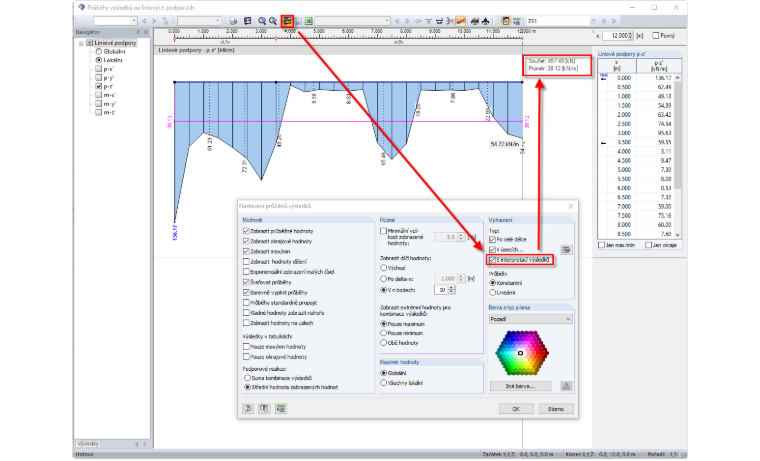The width and height of the screenshot is (760, 461).
Task: Click Storno to cancel dialog
Action: click(556, 409)
